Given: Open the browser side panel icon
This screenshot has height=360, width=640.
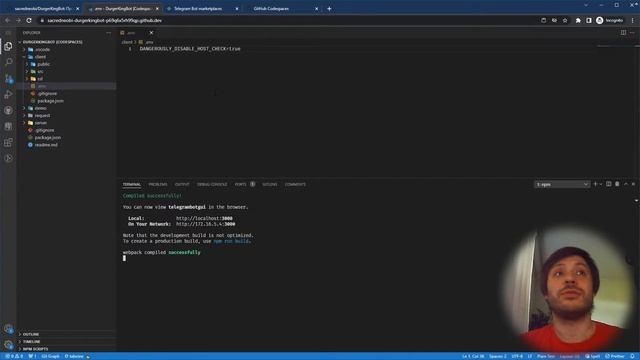Looking at the screenshot, I should tap(589, 20).
